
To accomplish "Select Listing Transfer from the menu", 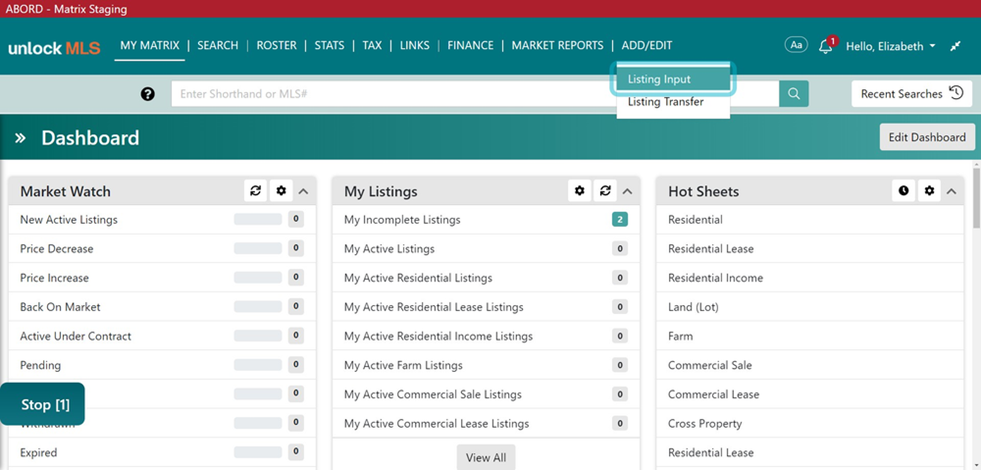I will [x=673, y=102].
